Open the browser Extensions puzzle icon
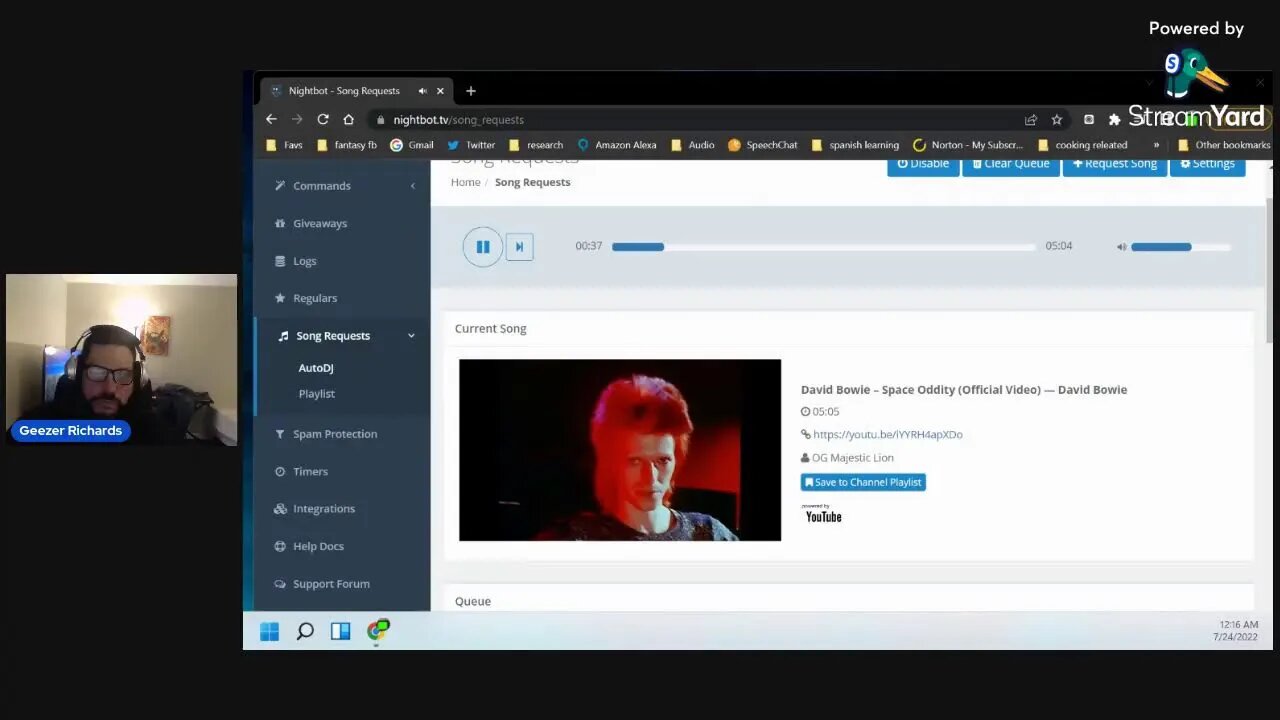1280x720 pixels. (1114, 120)
